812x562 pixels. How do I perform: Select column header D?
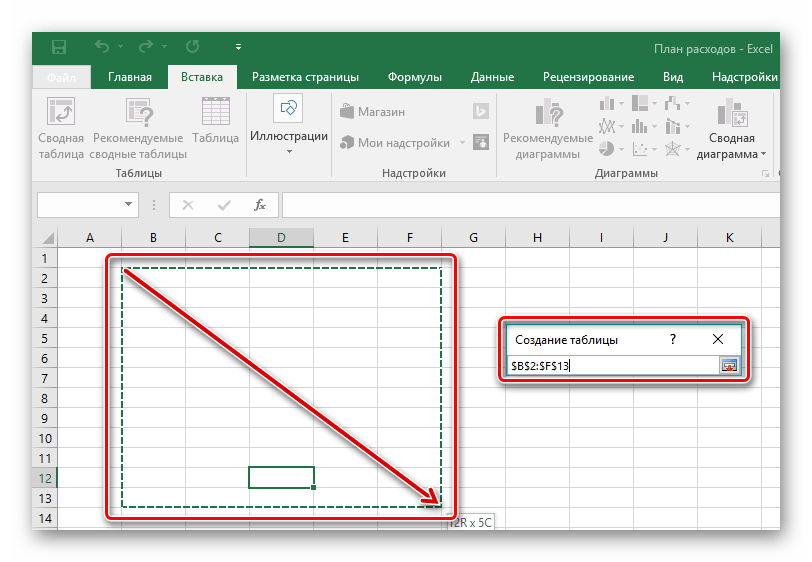(x=281, y=237)
